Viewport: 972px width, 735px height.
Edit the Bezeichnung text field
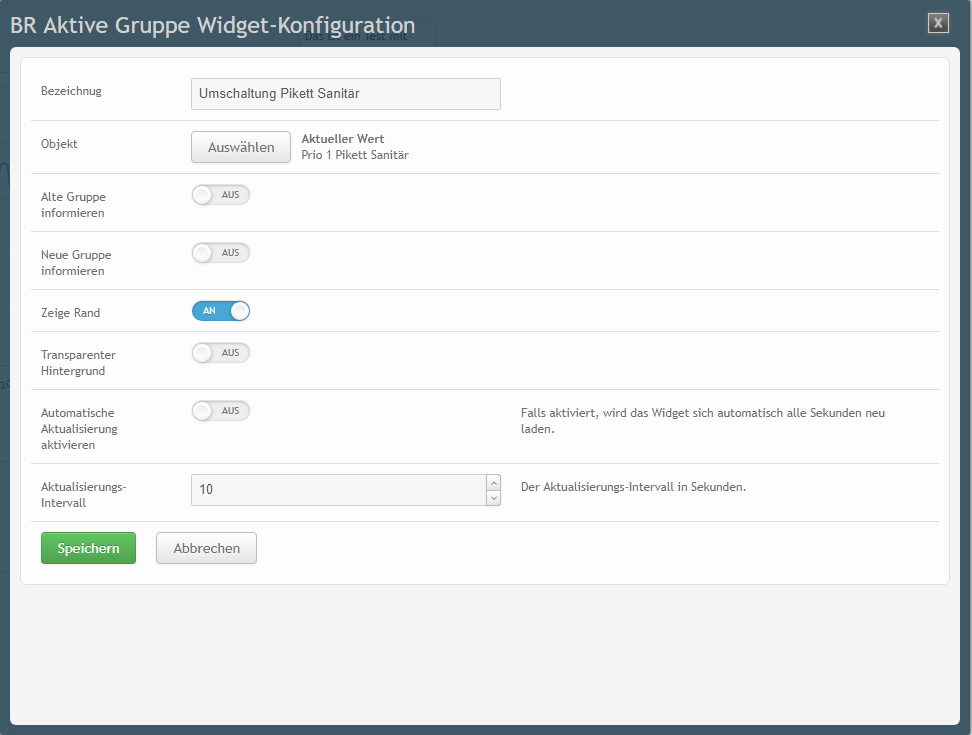pos(345,94)
